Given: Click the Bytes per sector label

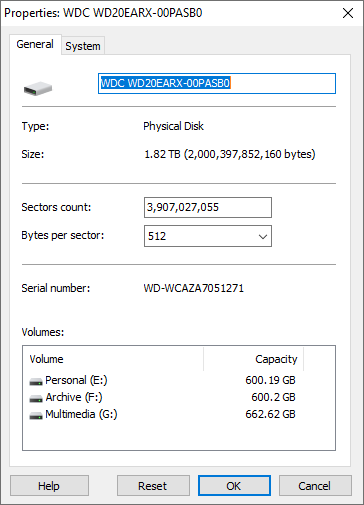Looking at the screenshot, I should click(63, 235).
